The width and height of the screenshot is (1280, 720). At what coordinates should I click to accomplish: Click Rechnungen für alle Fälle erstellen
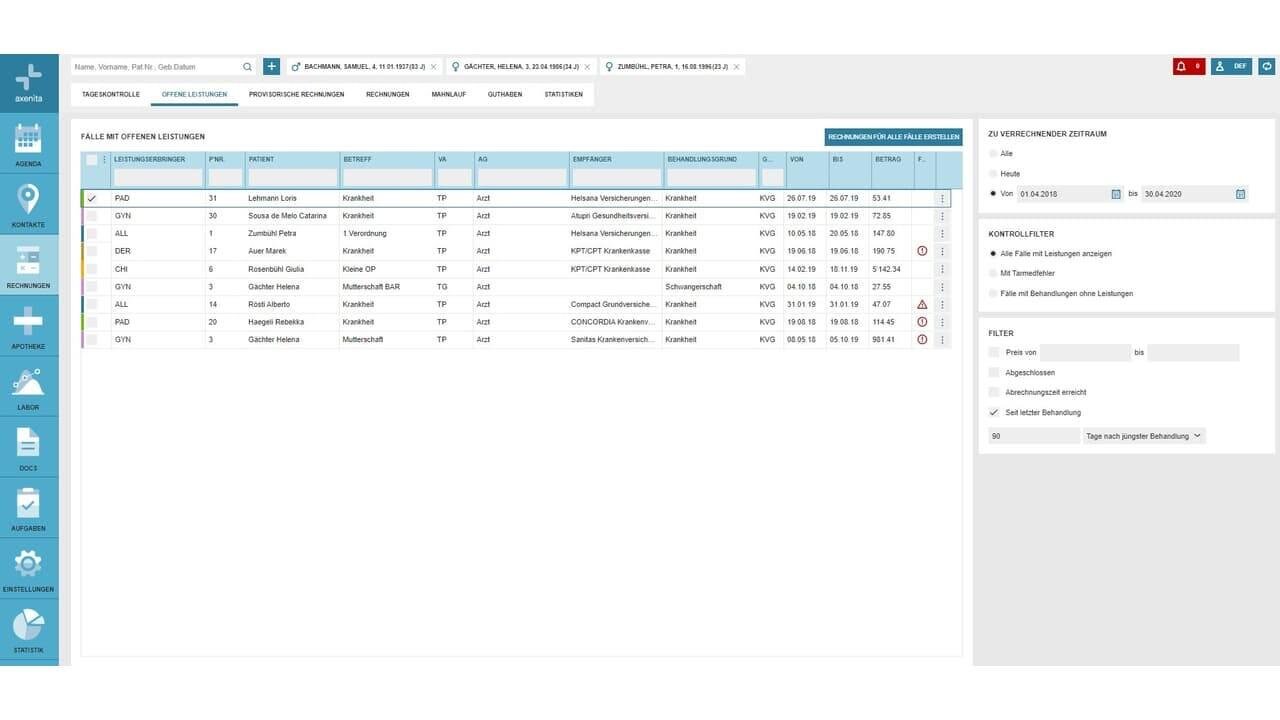tap(893, 137)
